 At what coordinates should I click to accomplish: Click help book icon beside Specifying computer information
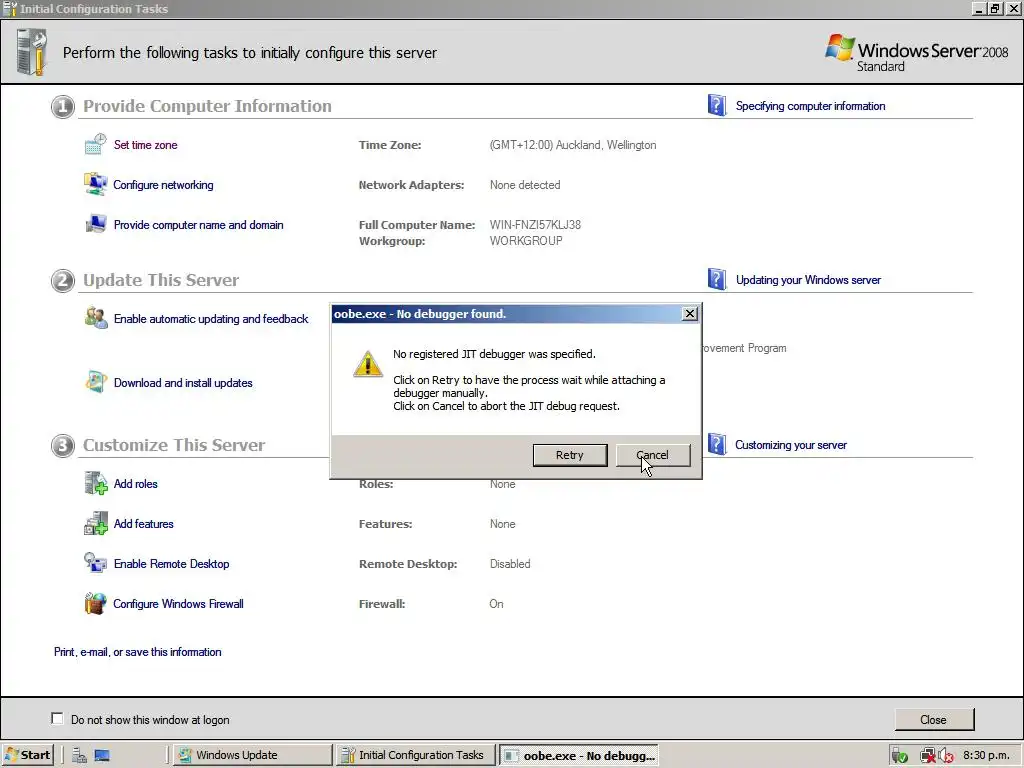pyautogui.click(x=716, y=105)
